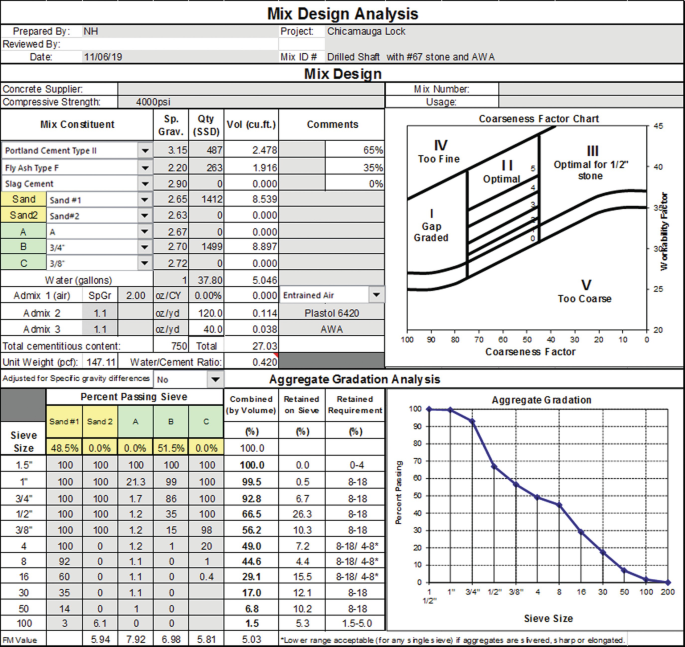This screenshot has width=685, height=647.
Task: Select the fly ash comment percentage '35%'
Action: (355, 167)
